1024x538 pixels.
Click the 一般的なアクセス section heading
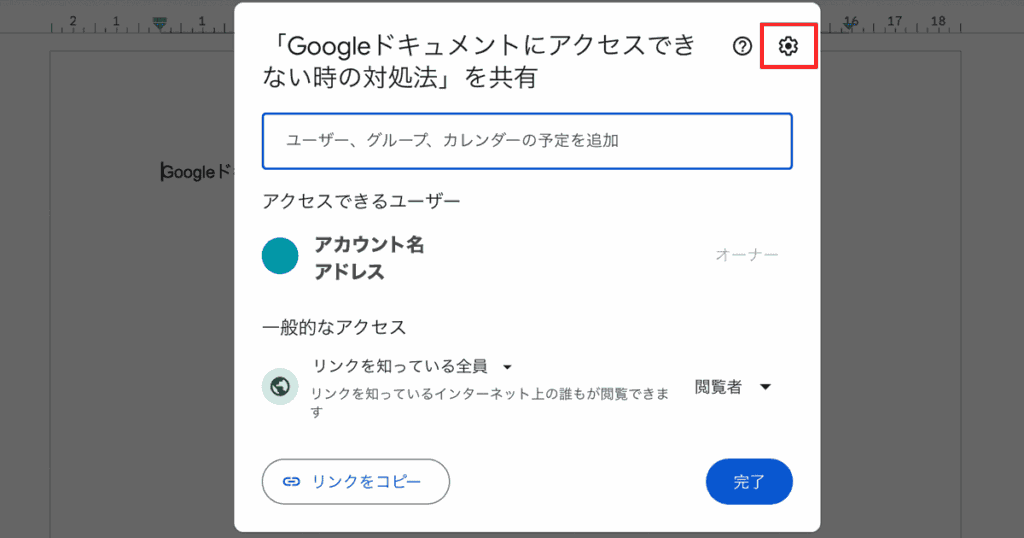coord(334,327)
